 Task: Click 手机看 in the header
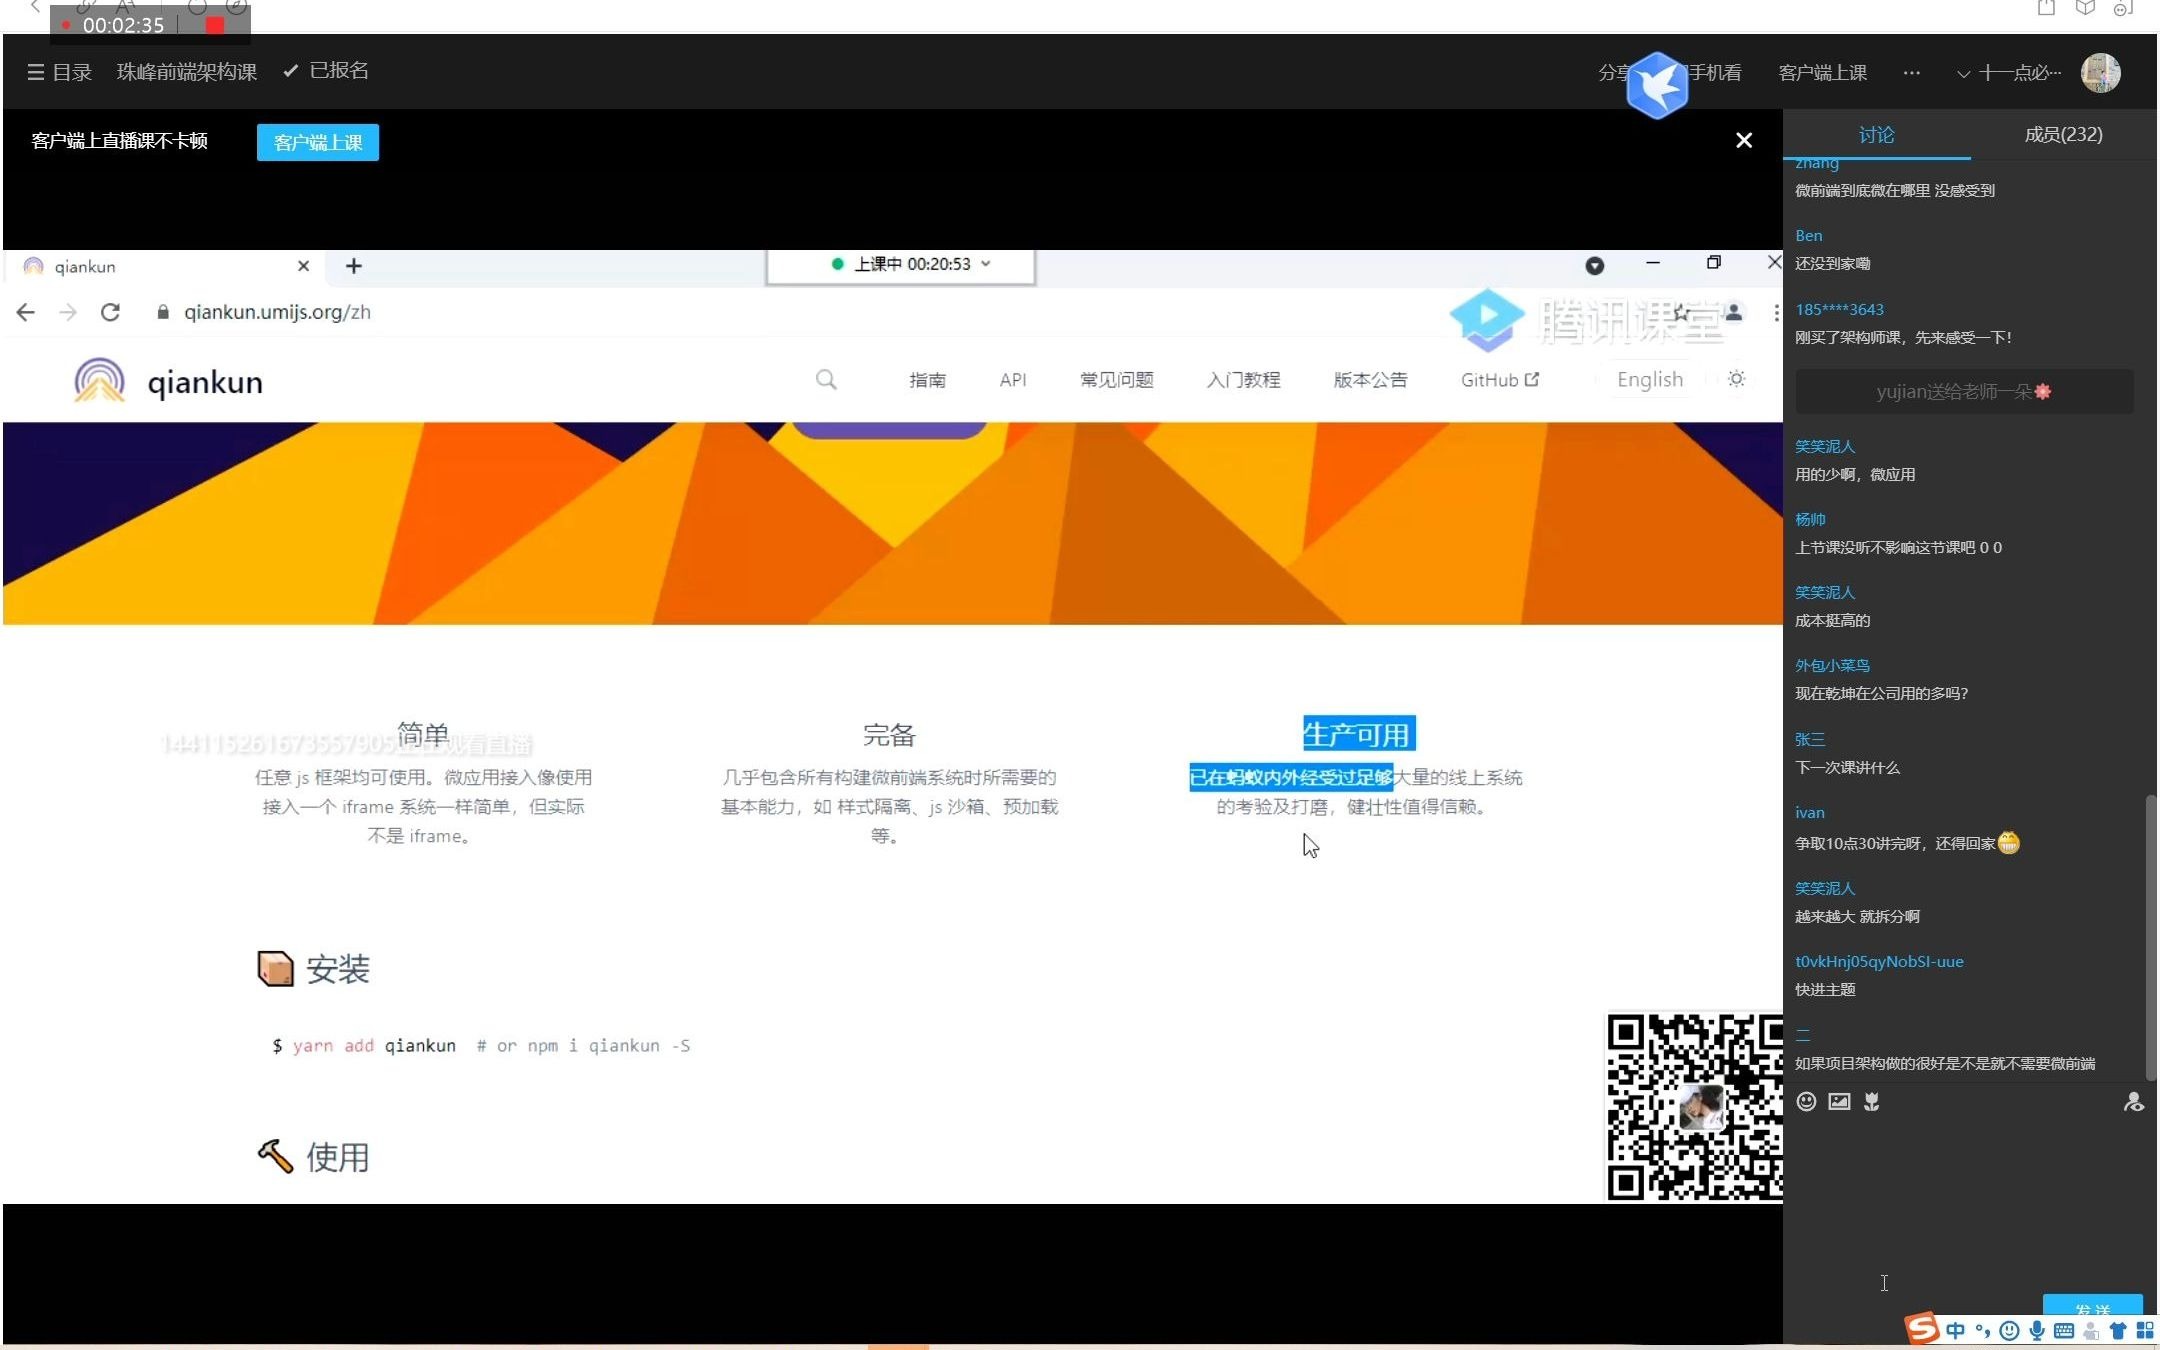click(1716, 73)
